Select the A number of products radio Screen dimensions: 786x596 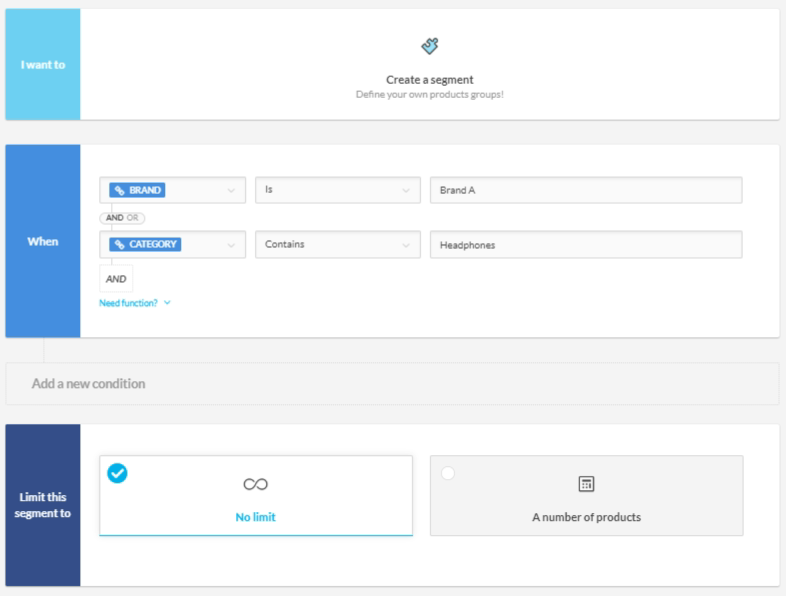448,473
